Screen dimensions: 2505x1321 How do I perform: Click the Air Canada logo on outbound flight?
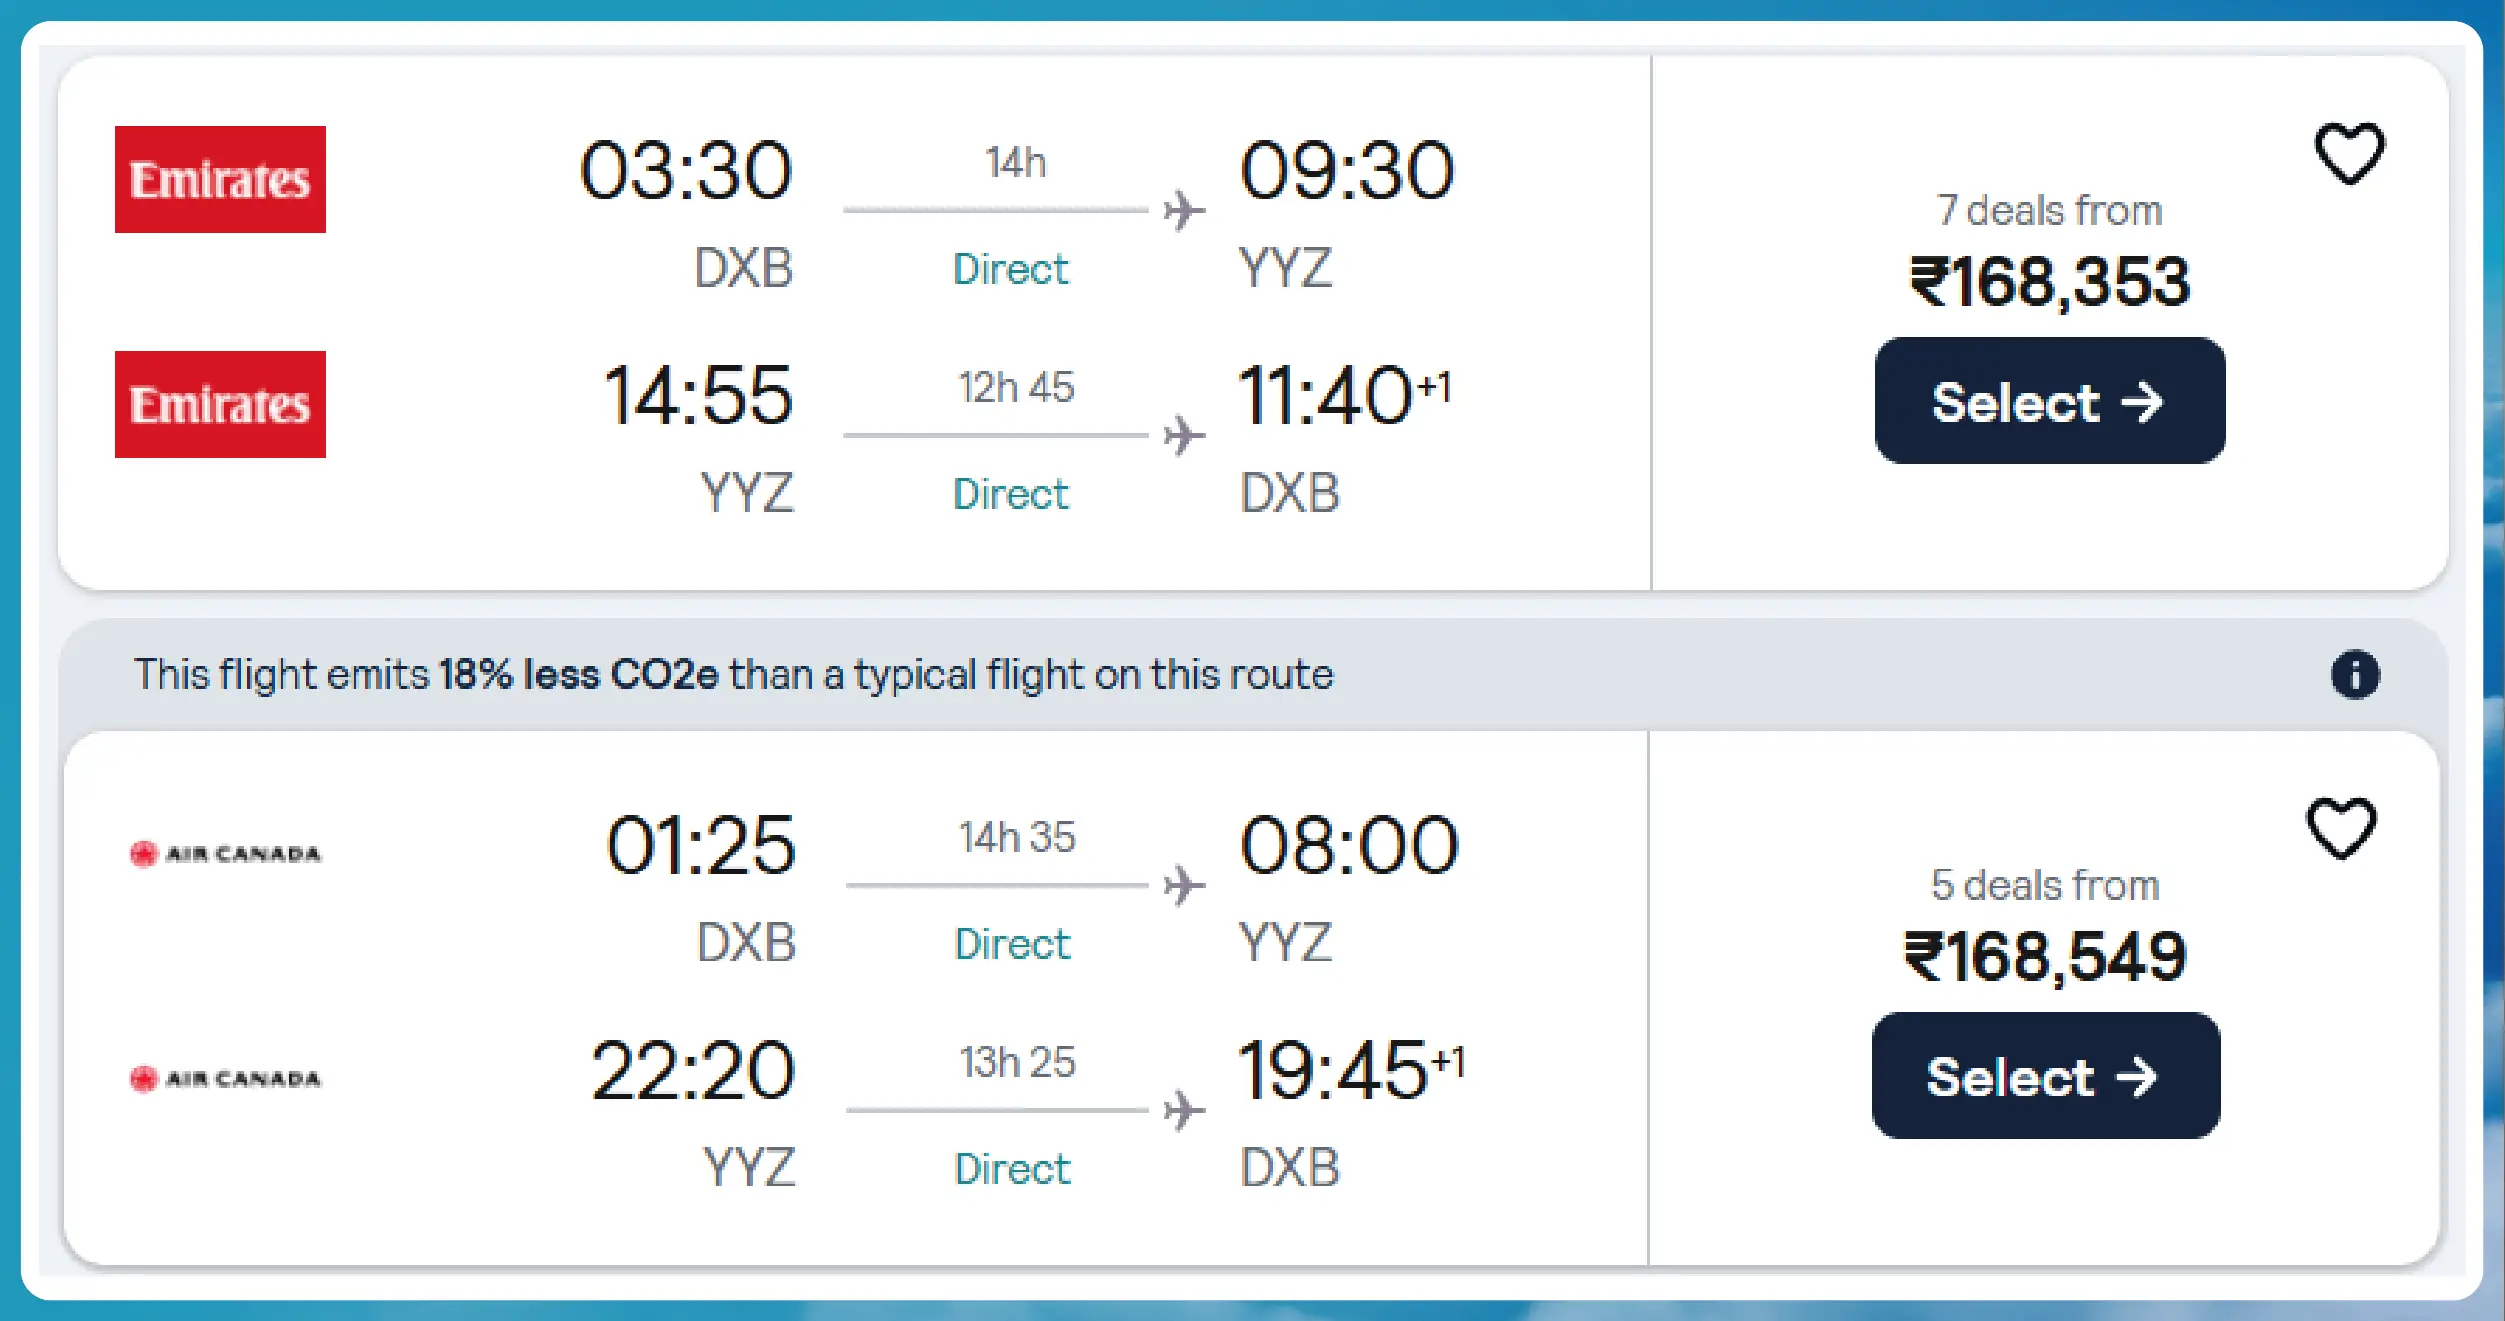[x=225, y=853]
